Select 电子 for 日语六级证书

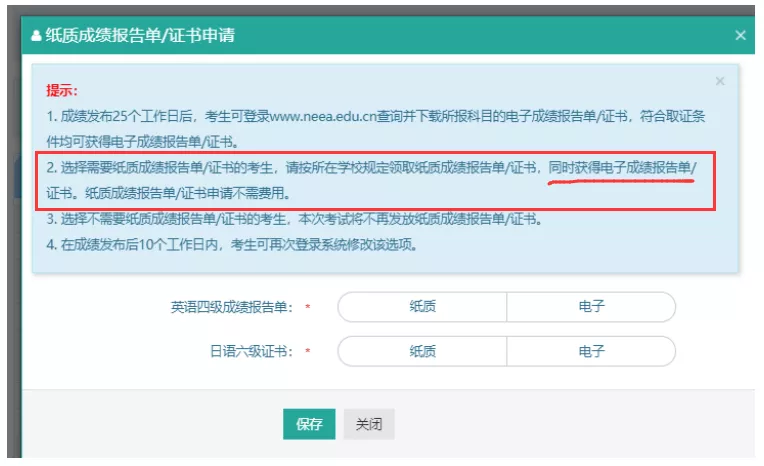pyautogui.click(x=591, y=351)
